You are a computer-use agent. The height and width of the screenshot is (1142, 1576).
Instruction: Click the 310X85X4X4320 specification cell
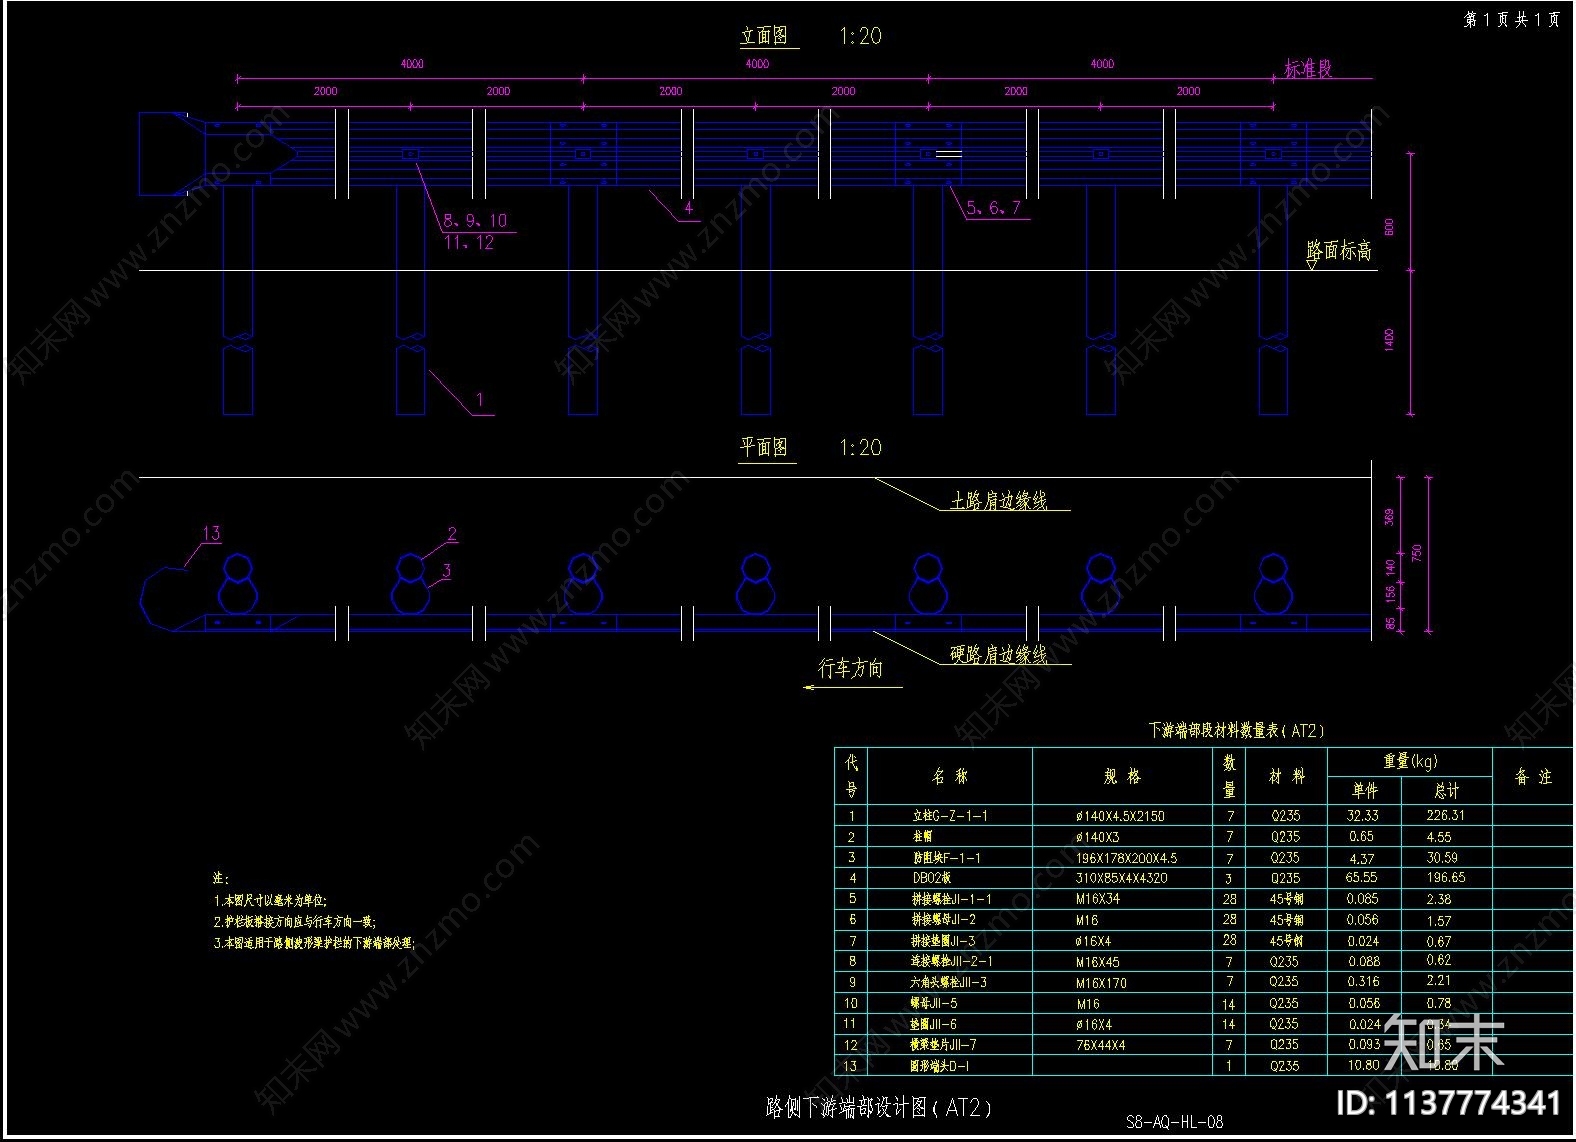1121,878
